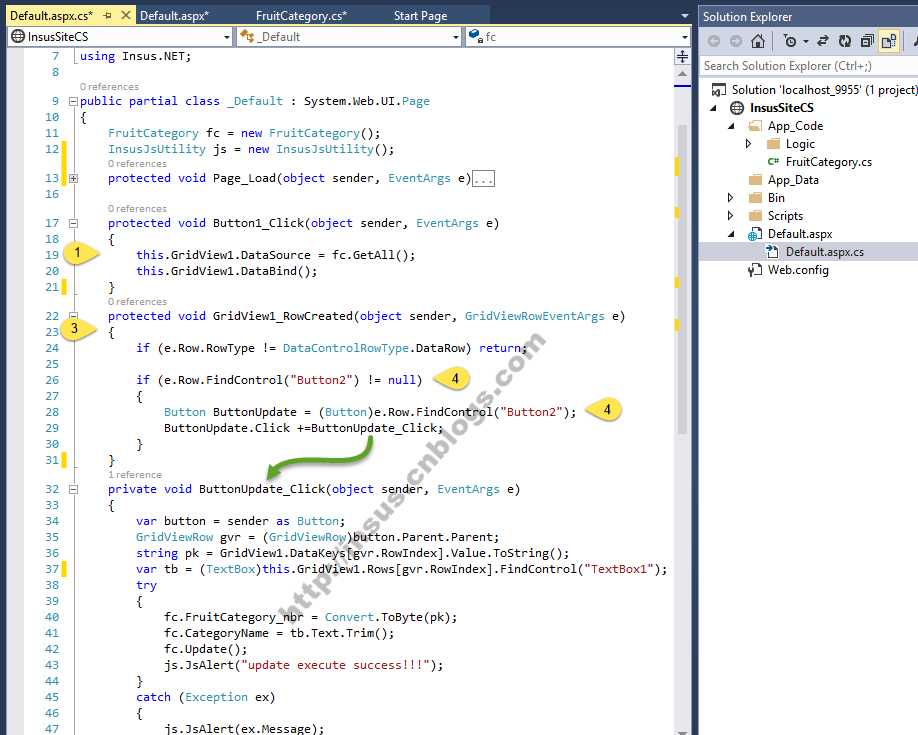Close the Default.aspx.cs* tab
The width and height of the screenshot is (918, 735).
point(125,16)
